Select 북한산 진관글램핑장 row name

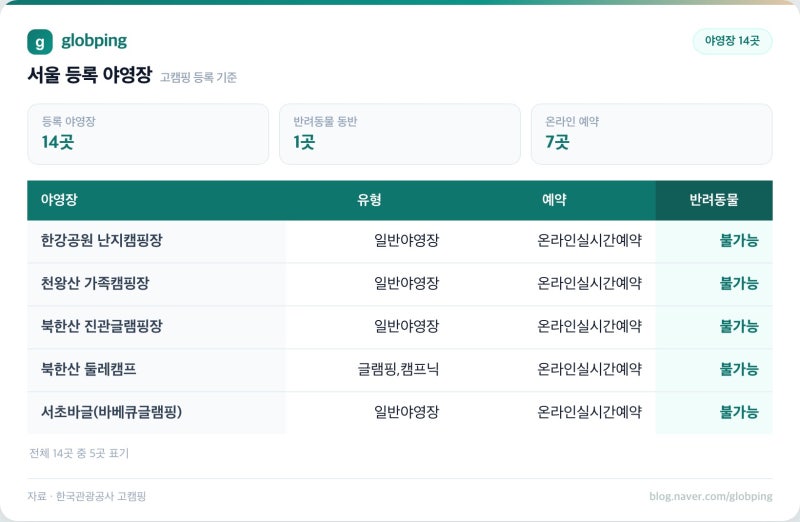(x=102, y=326)
